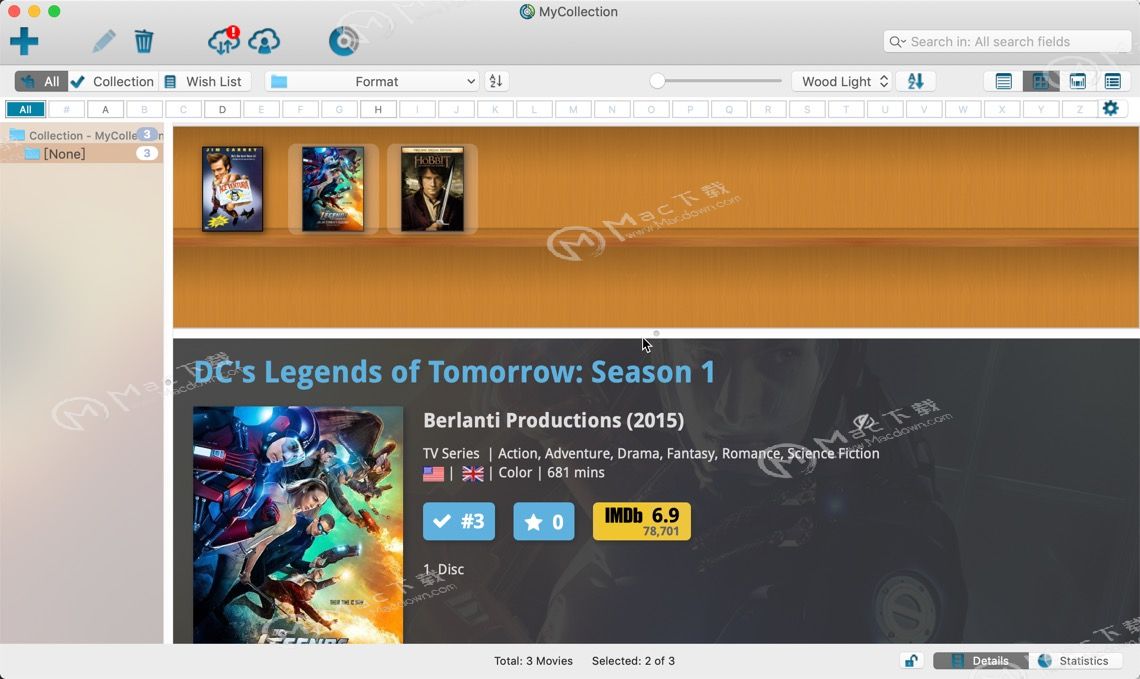The width and height of the screenshot is (1140, 679).
Task: Click the United States flag icon
Action: pyautogui.click(x=433, y=474)
